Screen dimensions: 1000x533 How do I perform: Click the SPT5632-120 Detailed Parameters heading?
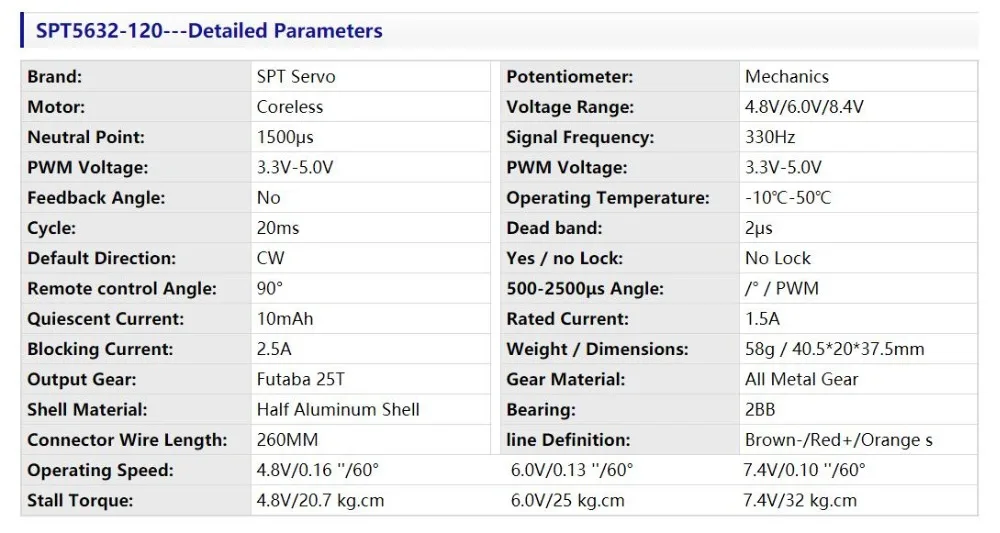(x=209, y=31)
